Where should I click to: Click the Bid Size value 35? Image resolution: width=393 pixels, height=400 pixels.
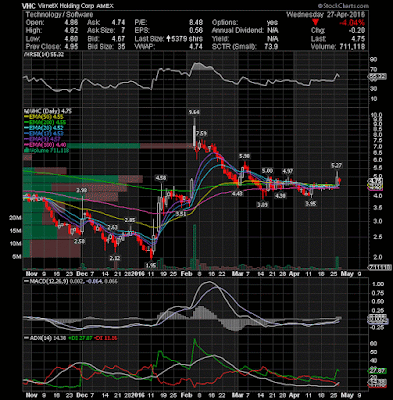121,47
